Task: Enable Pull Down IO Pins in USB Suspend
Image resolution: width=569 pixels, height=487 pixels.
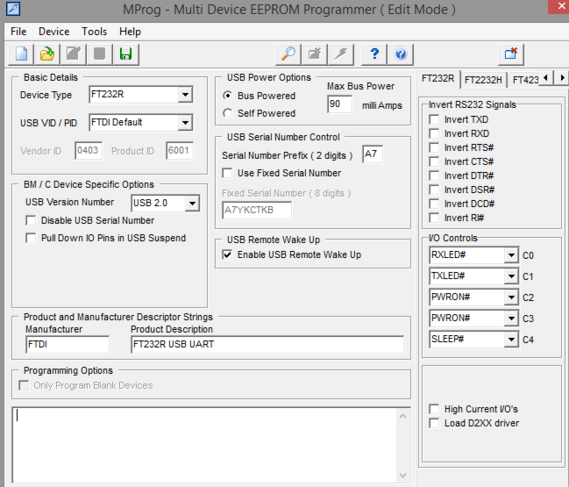Action: 31,238
